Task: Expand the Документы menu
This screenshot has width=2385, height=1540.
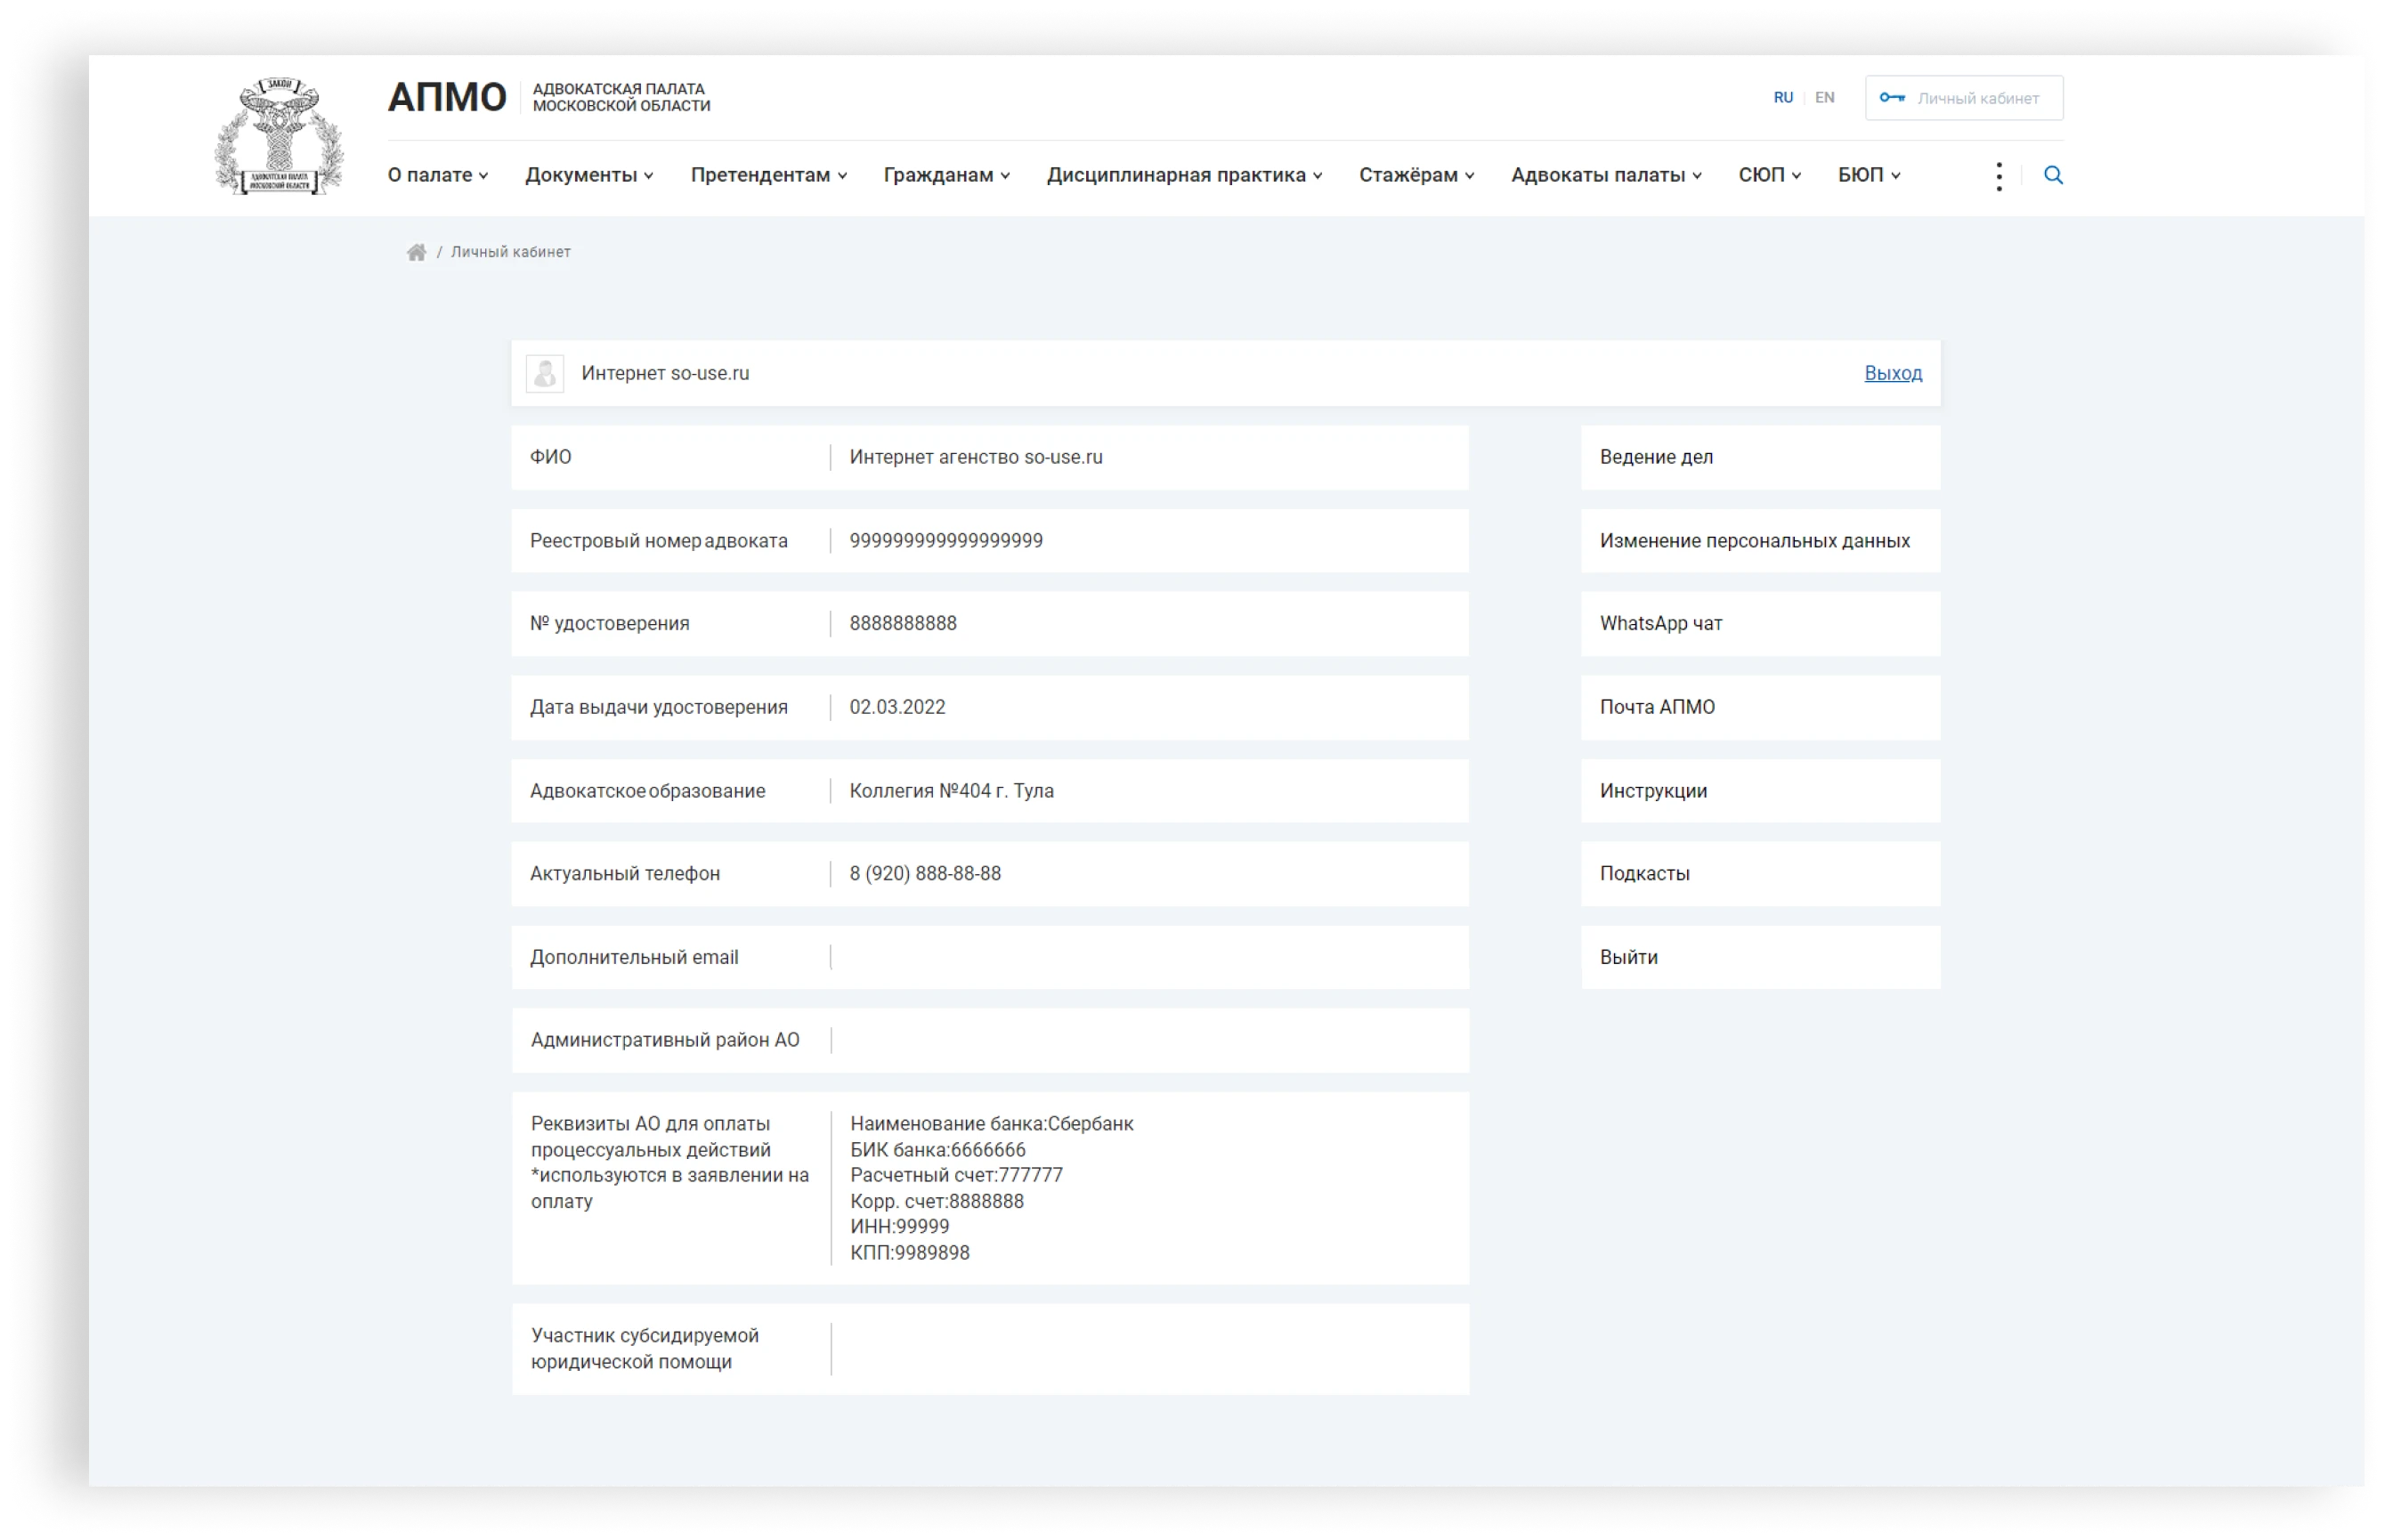Action: (x=589, y=175)
